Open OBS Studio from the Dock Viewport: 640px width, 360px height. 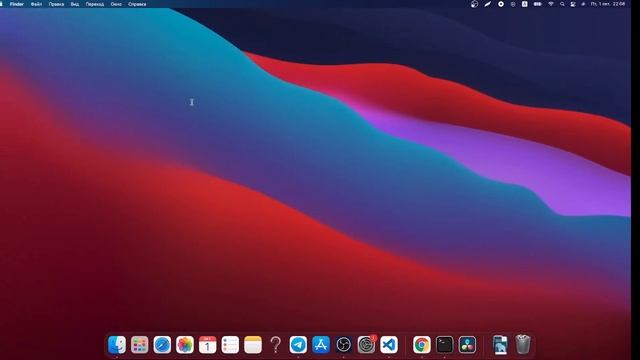click(344, 345)
